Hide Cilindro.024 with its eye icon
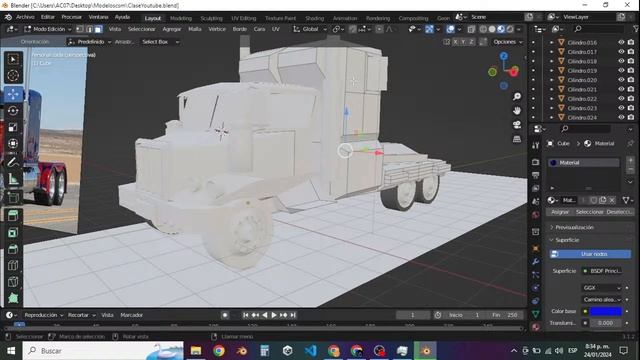The width and height of the screenshot is (640, 360). click(x=621, y=117)
